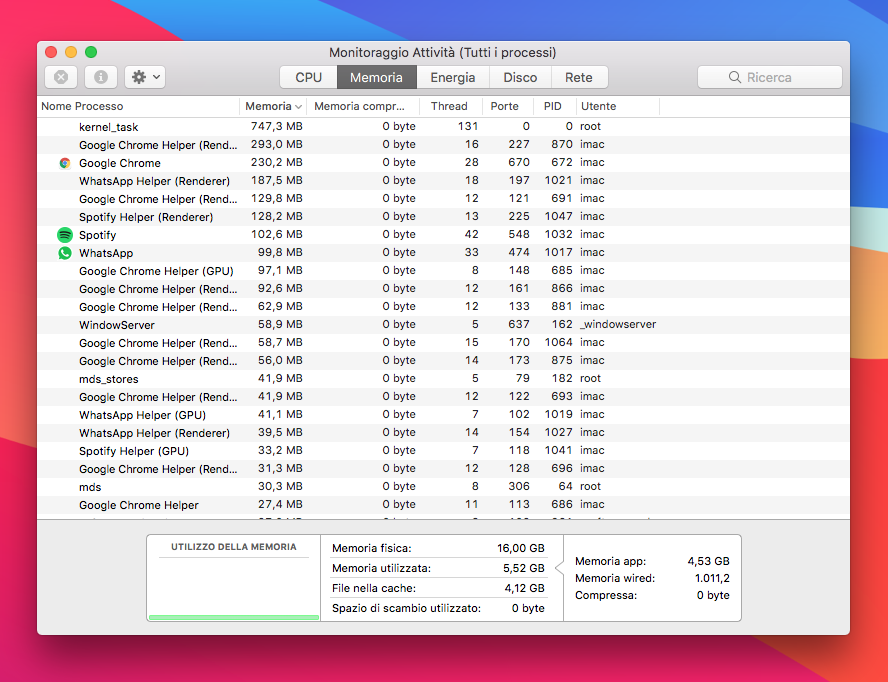Select WhatsApp Helper (Renderer) with 39,5 MB

click(x=443, y=433)
